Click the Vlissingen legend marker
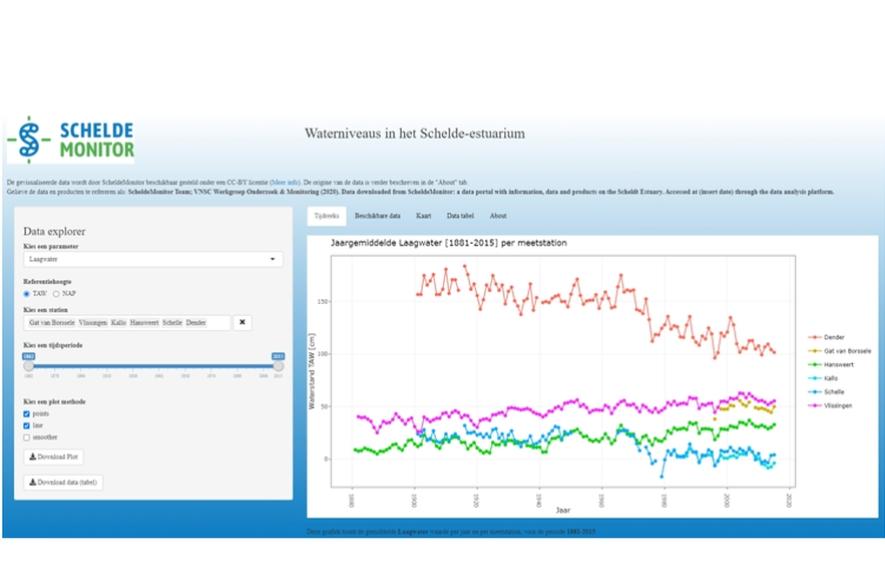This screenshot has height=588, width=885. coord(815,407)
